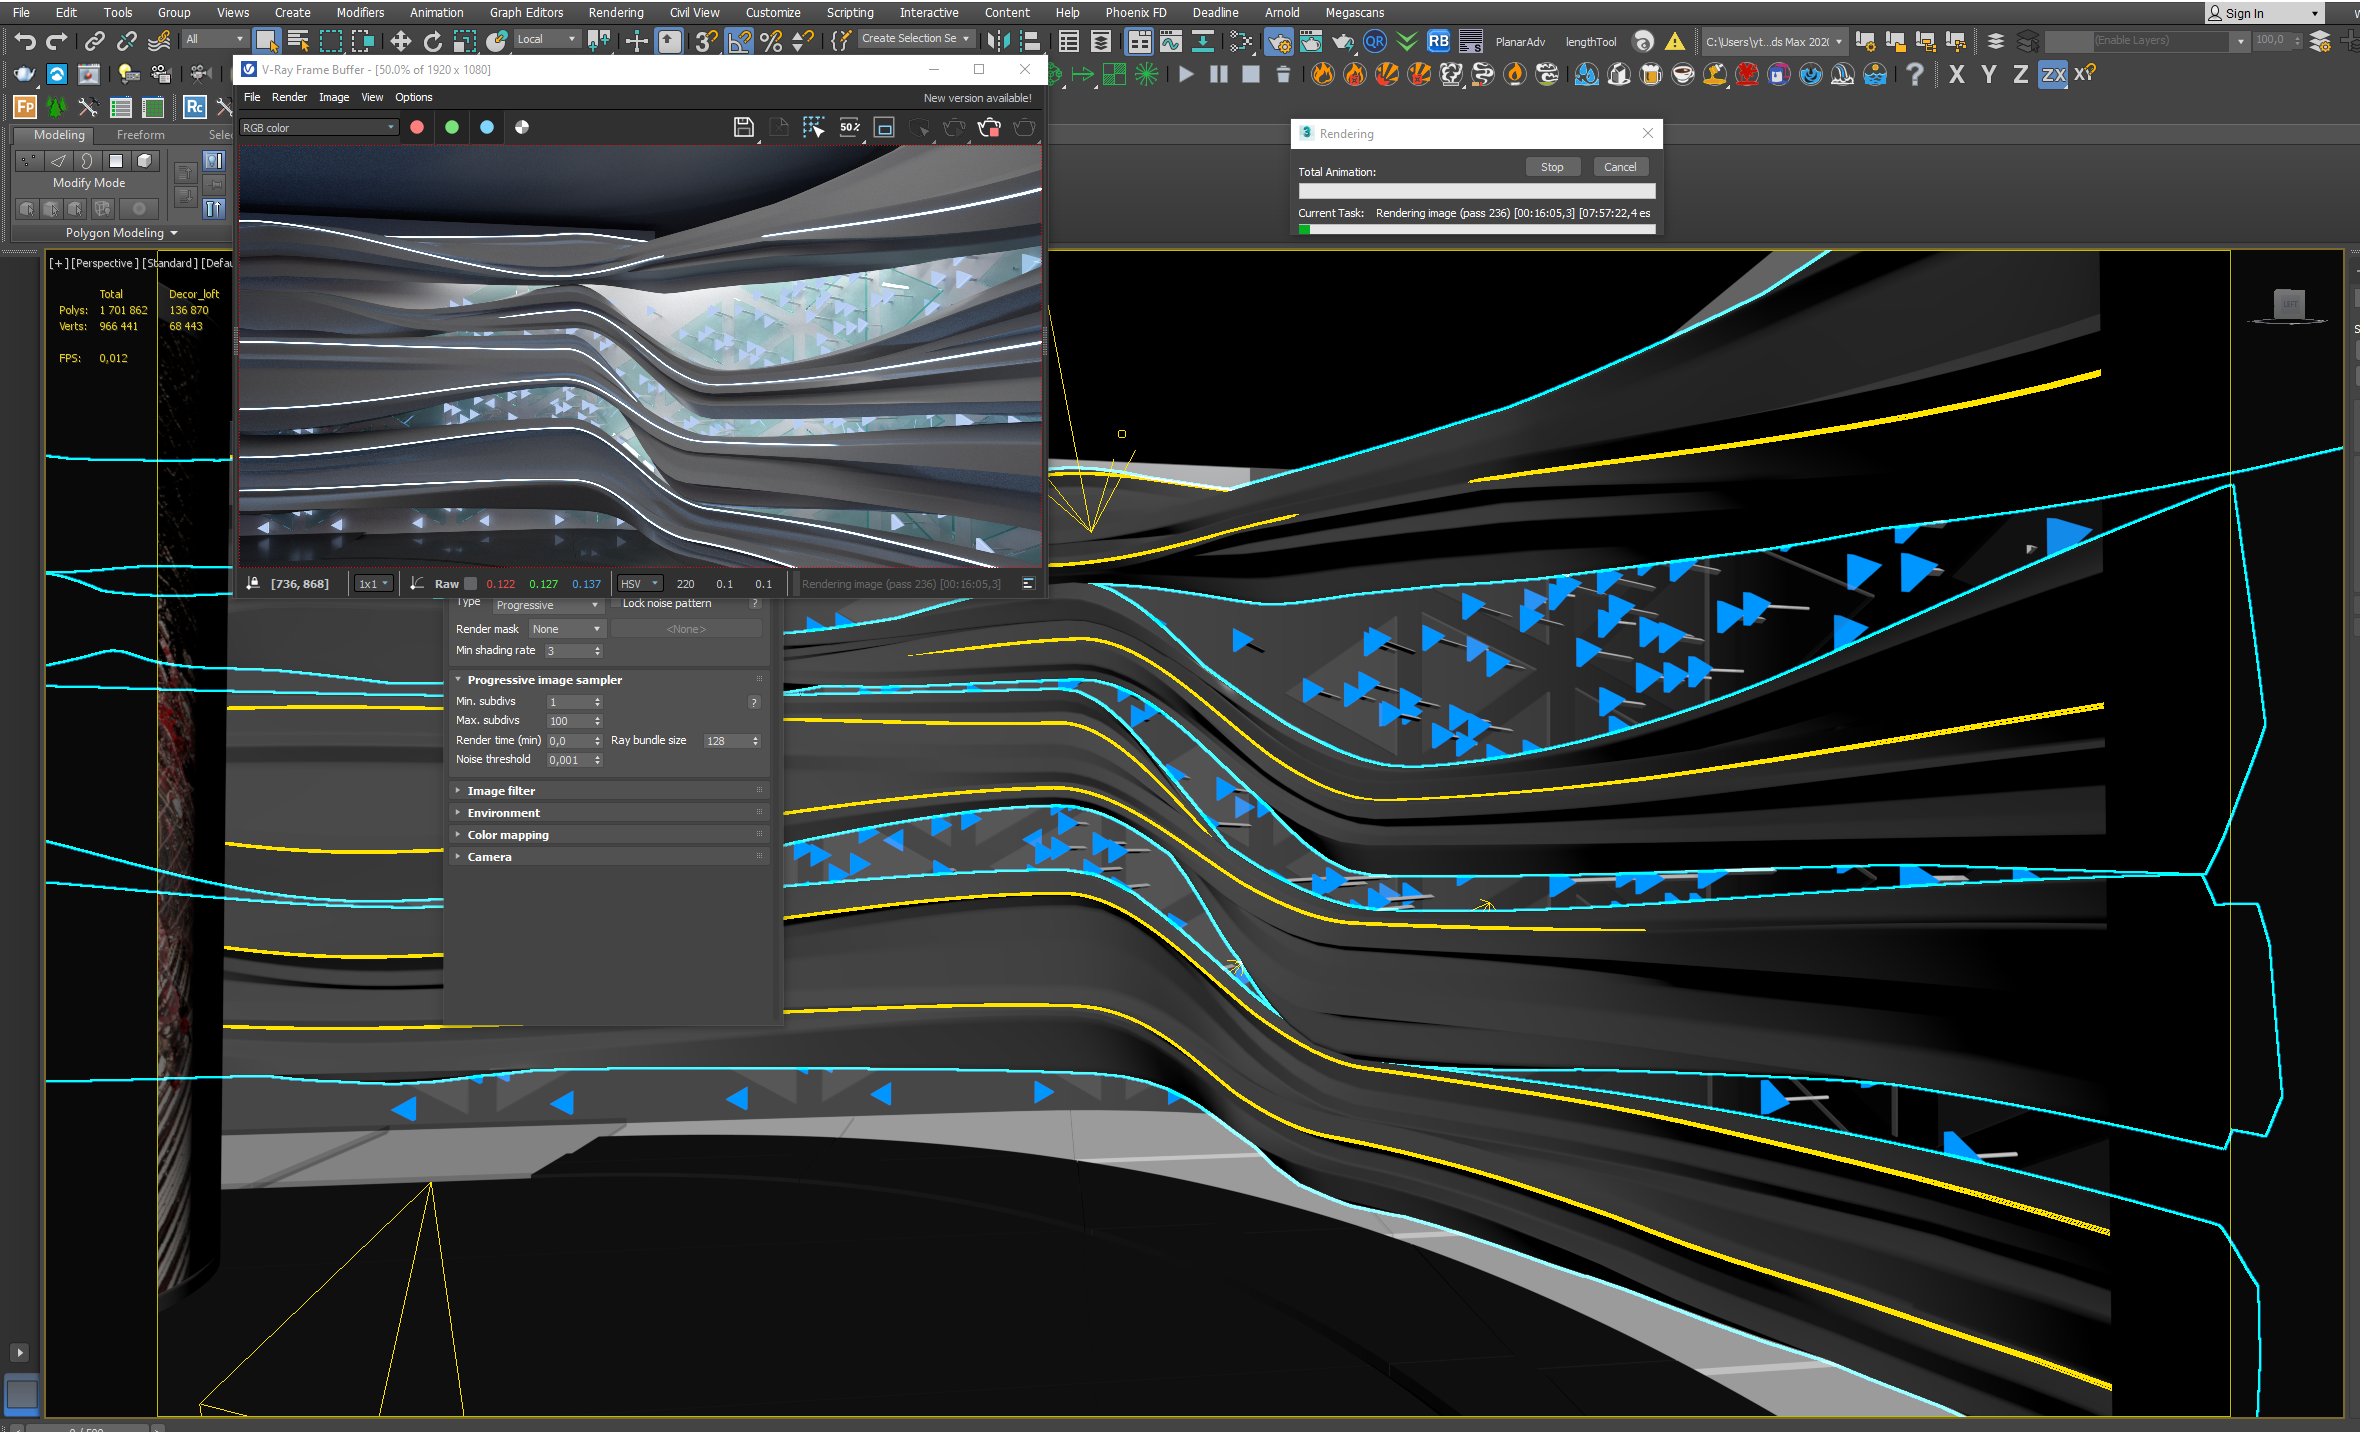Click the Mirror tool icon
This screenshot has width=2360, height=1432.
997,41
